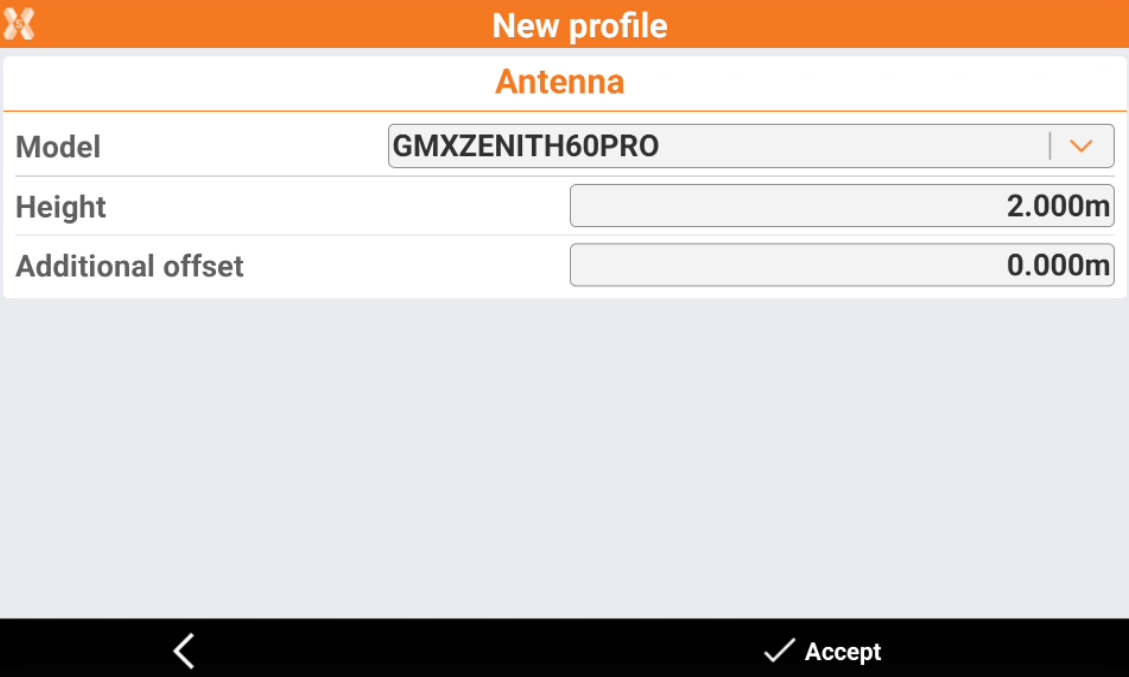Select the Antenna section header
This screenshot has height=677, width=1129.
(x=559, y=81)
